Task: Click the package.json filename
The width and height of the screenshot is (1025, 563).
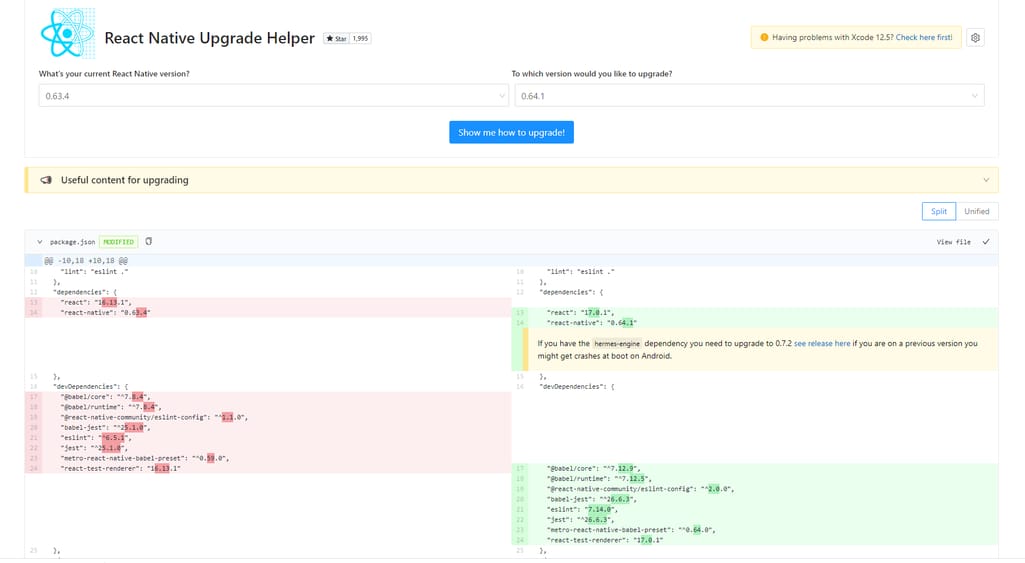Action: [x=73, y=242]
